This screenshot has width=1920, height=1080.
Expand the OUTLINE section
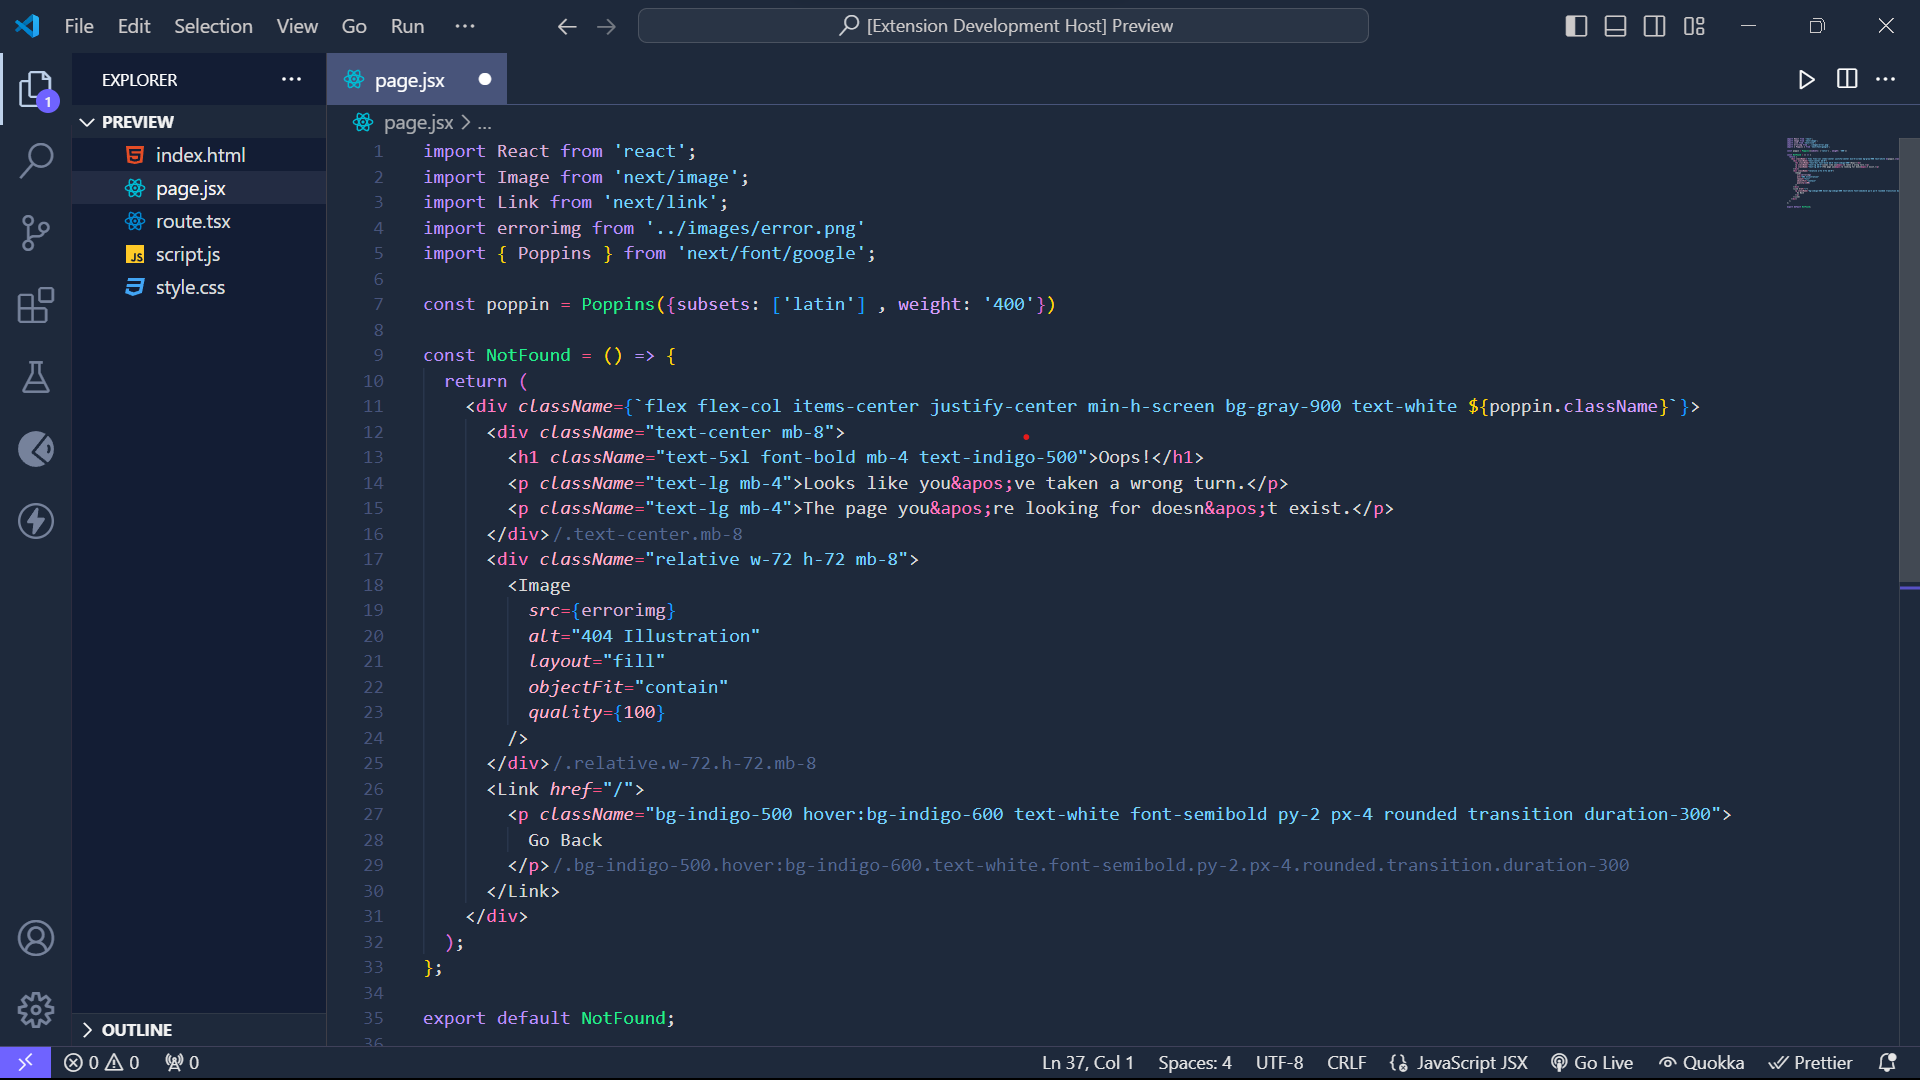coord(199,1030)
